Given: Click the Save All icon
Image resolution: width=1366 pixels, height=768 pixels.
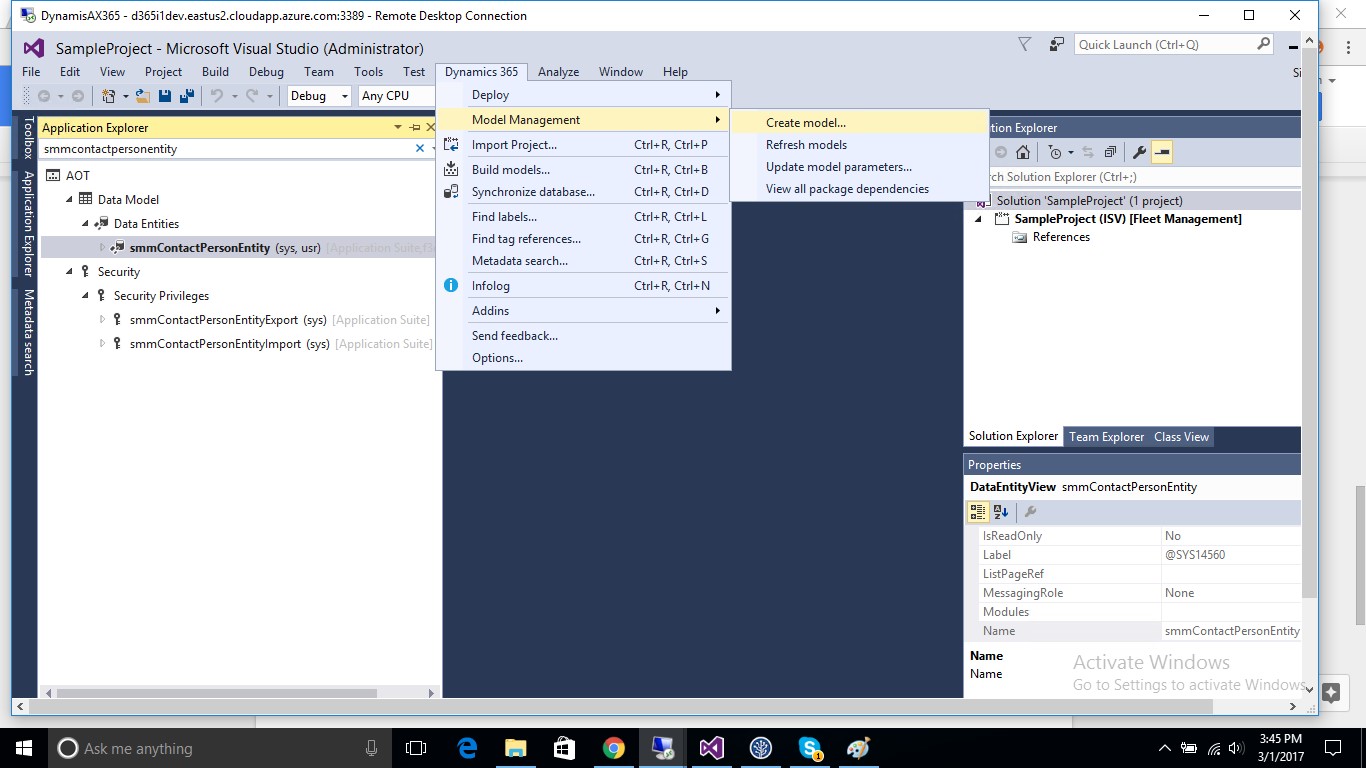Looking at the screenshot, I should tap(186, 96).
